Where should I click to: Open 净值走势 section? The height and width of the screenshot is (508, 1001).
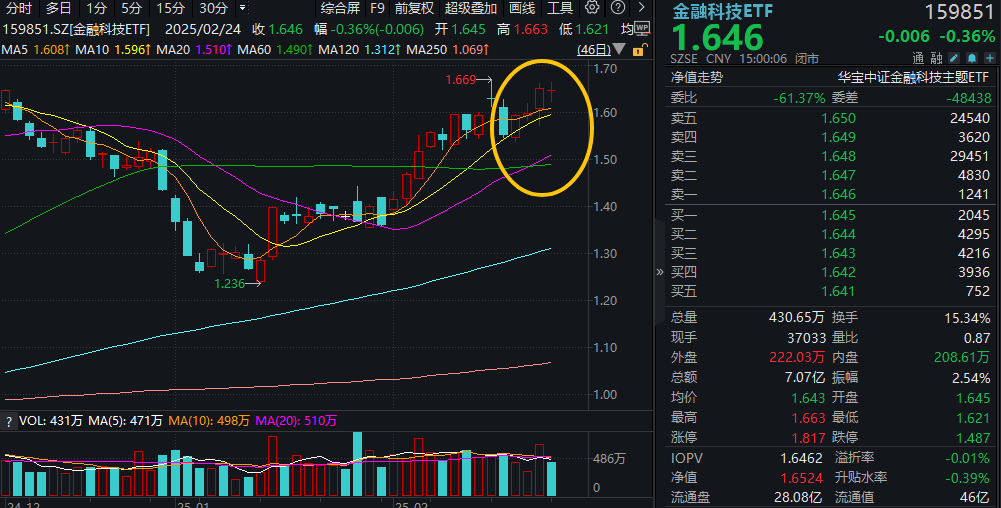coord(697,78)
